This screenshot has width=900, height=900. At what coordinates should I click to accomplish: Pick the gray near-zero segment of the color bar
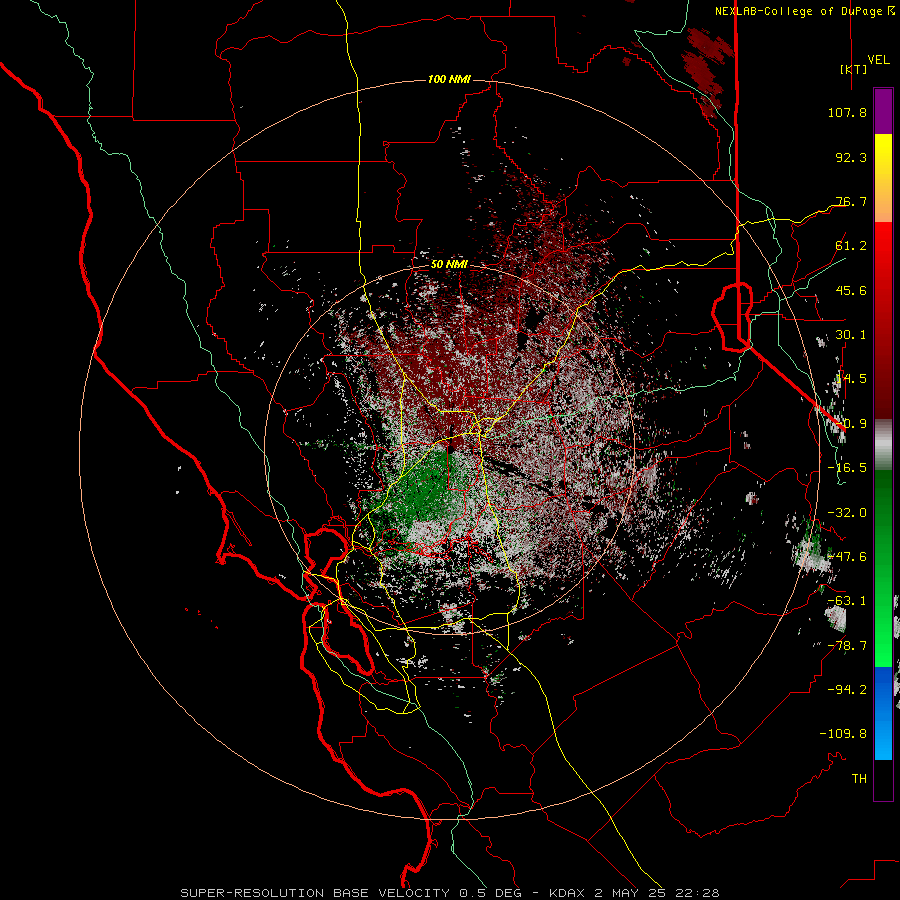pos(883,445)
